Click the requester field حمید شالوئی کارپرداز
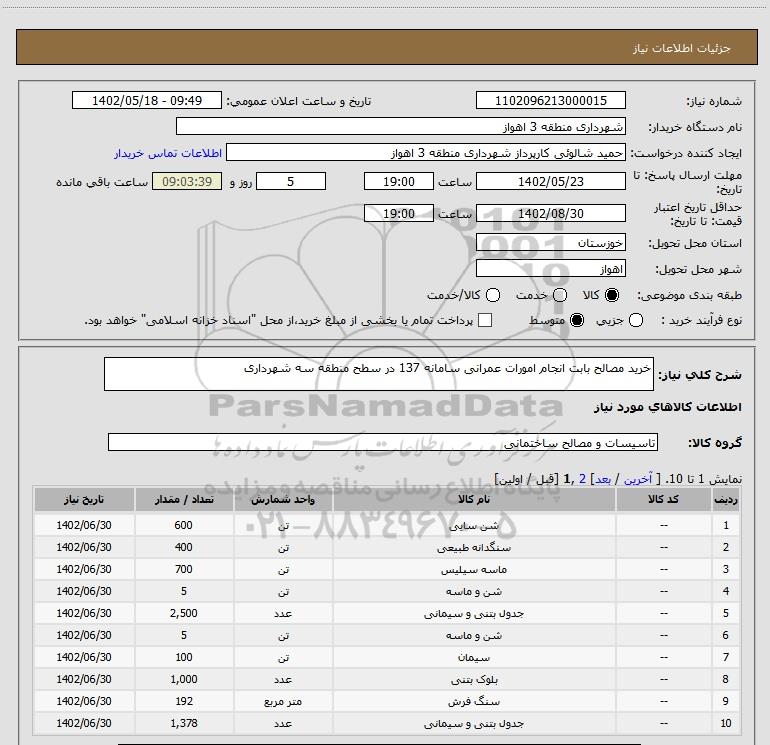 coord(425,153)
